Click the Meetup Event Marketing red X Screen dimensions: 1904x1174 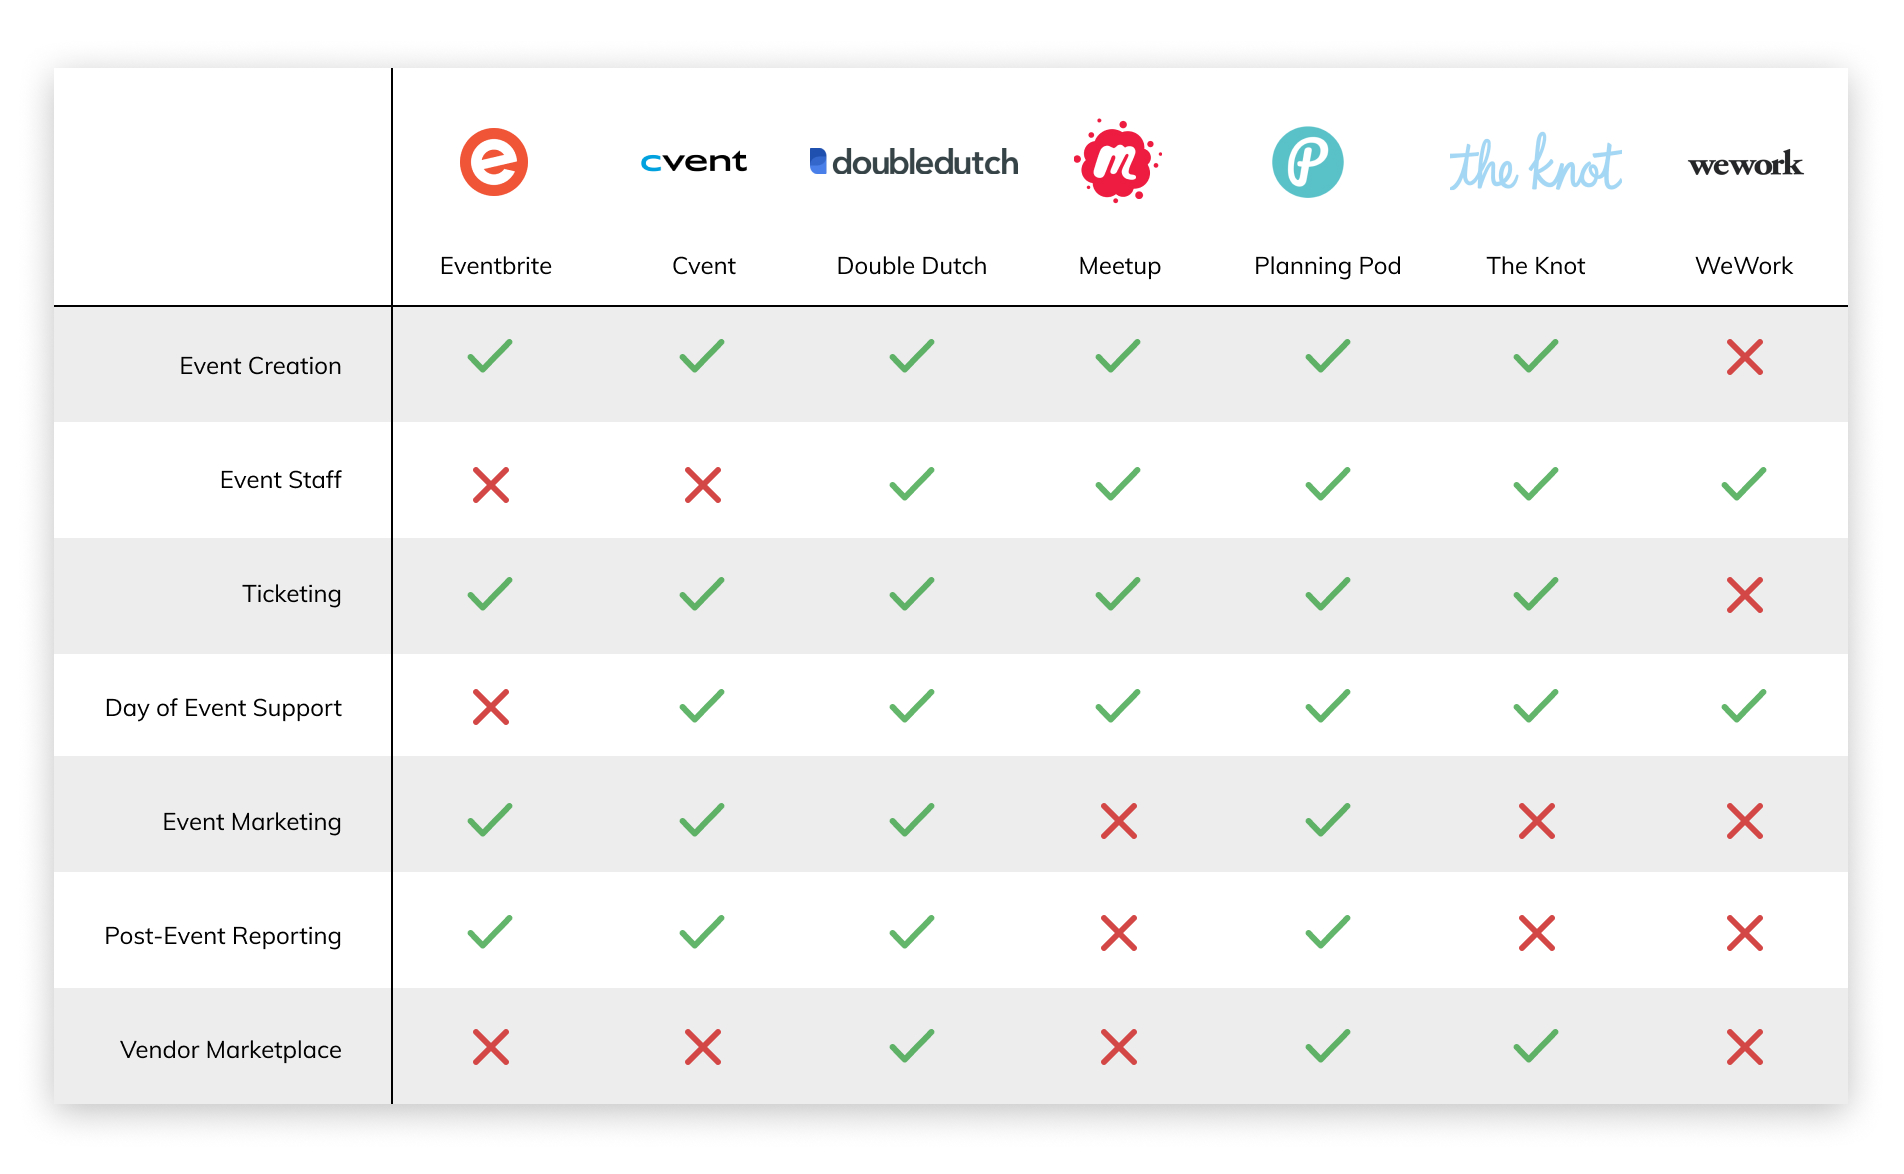click(1119, 821)
